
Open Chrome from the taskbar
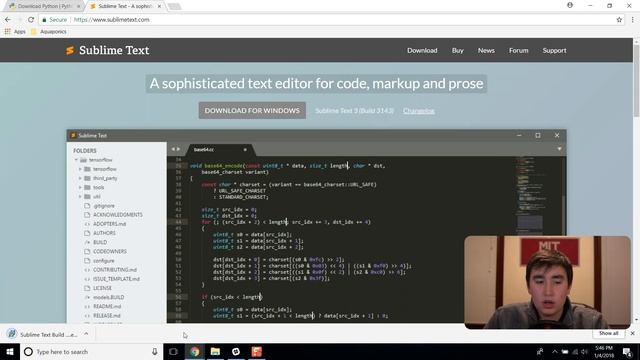195,351
